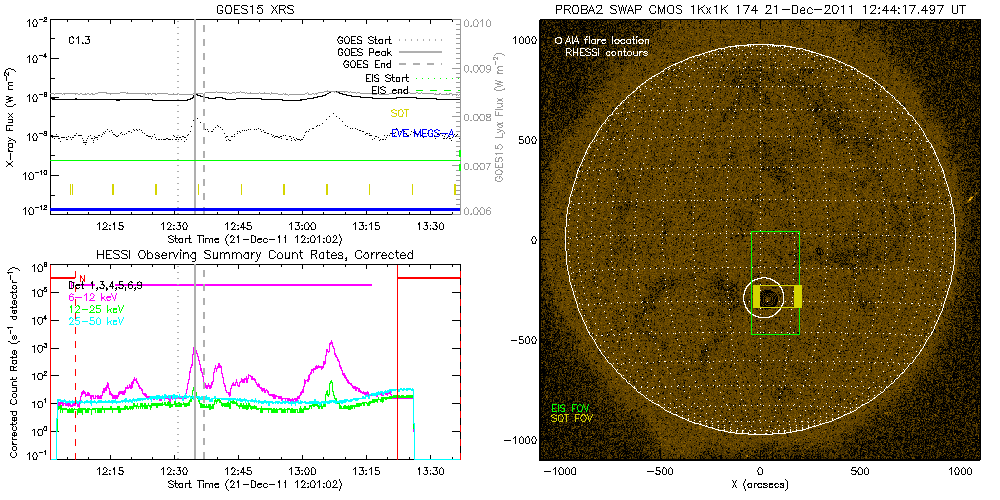Image resolution: width=1000 pixels, height=500 pixels.
Task: Click the left yellow SOT FOV block
Action: click(x=757, y=297)
